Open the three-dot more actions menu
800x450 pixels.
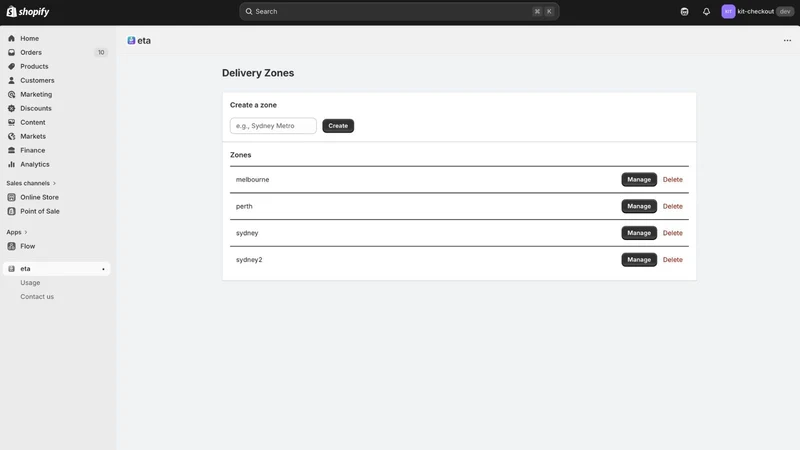pyautogui.click(x=787, y=40)
